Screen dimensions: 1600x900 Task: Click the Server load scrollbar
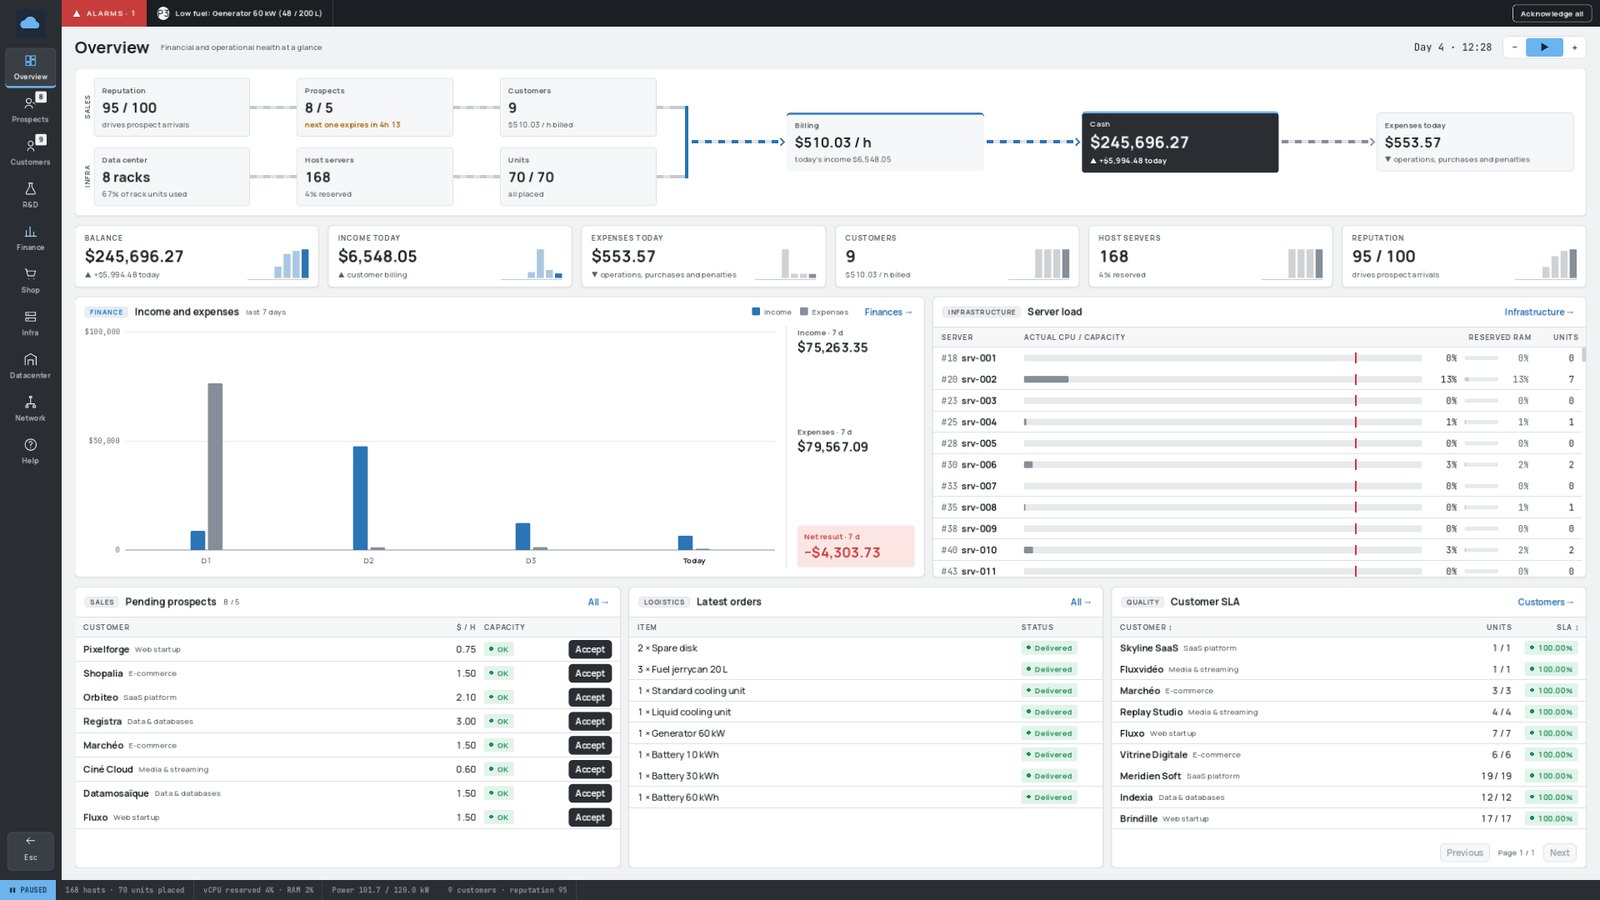(x=1583, y=354)
